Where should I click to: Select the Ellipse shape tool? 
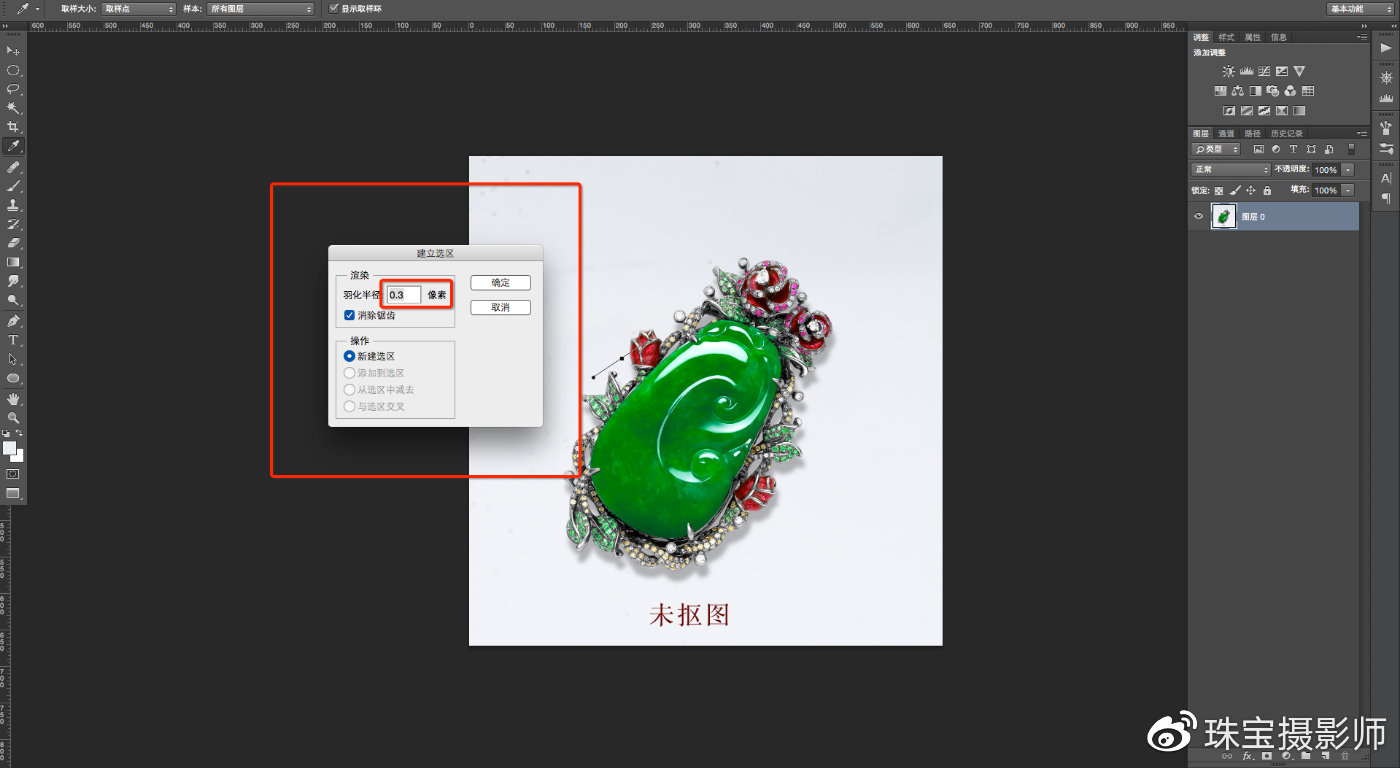pos(13,378)
